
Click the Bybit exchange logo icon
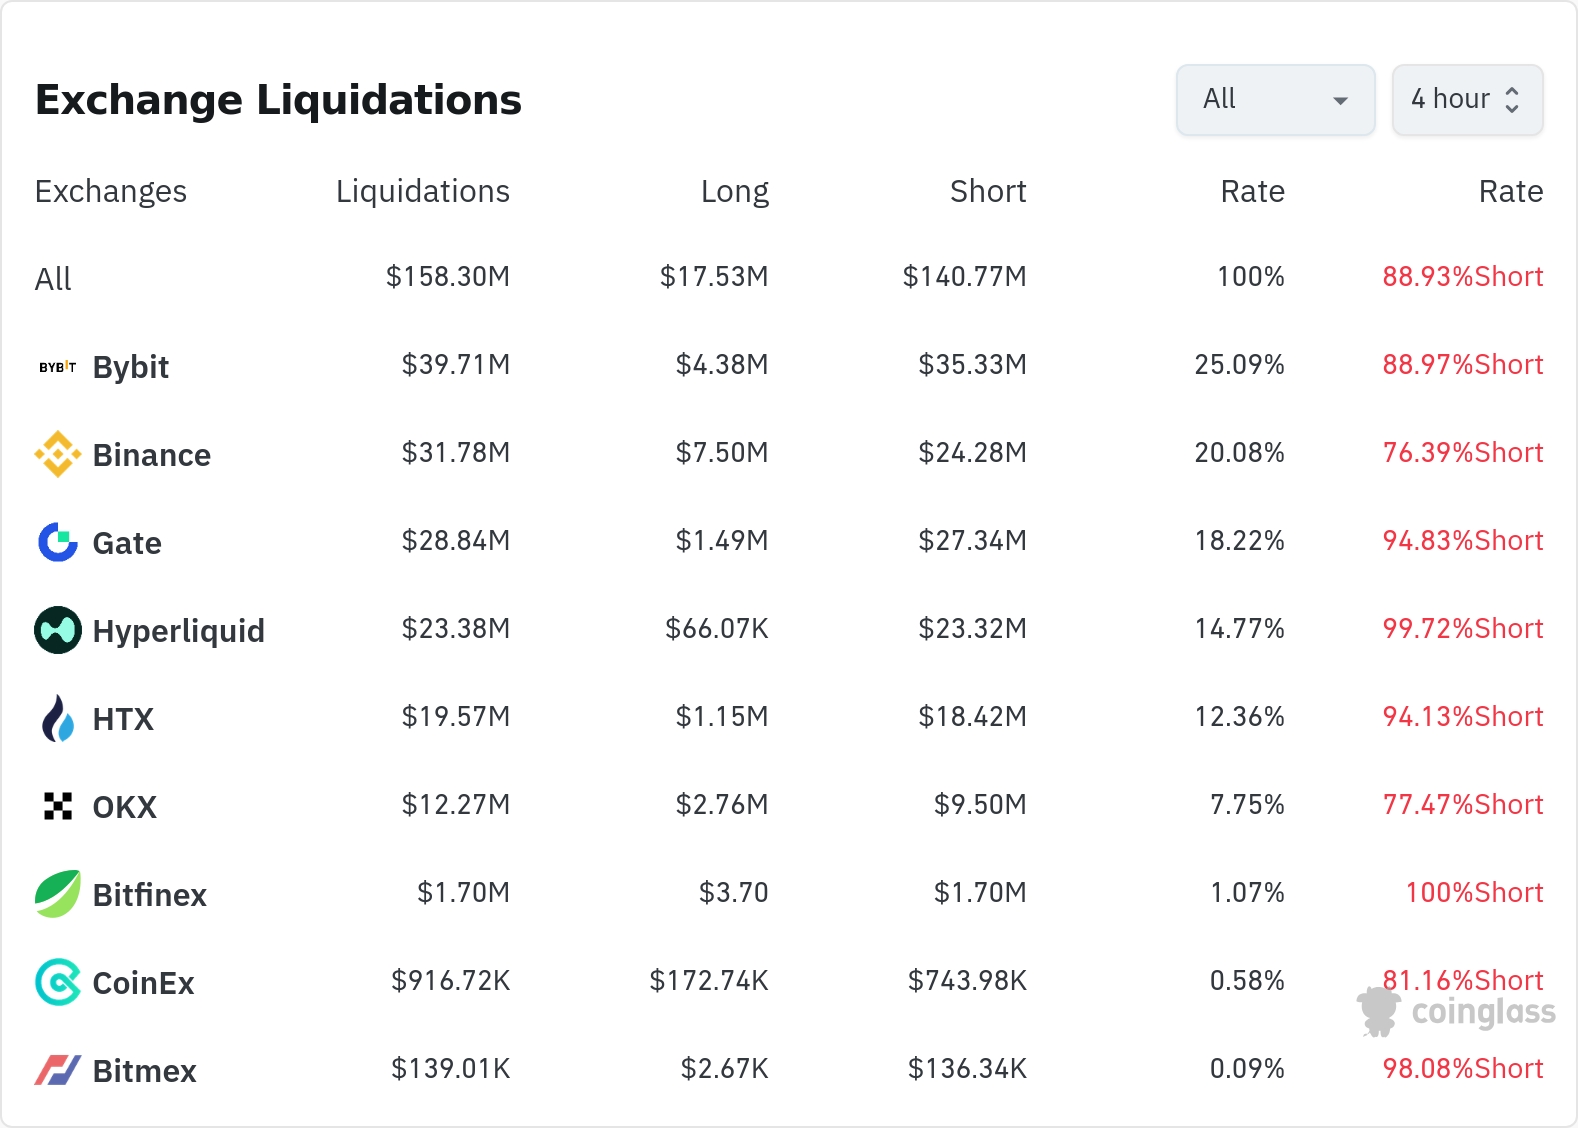click(x=57, y=367)
